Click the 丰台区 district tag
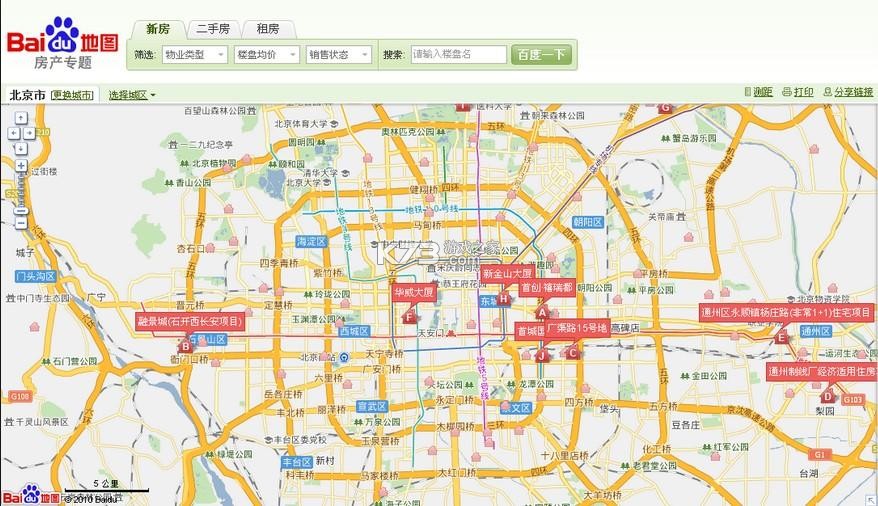Viewport: 878px width, 506px height. click(297, 462)
